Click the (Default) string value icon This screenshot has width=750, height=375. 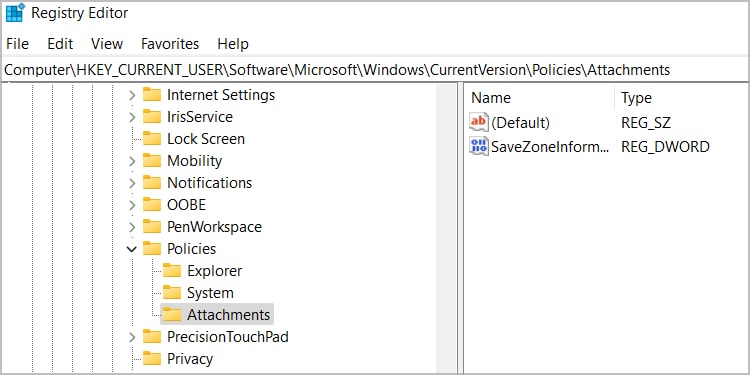[479, 122]
